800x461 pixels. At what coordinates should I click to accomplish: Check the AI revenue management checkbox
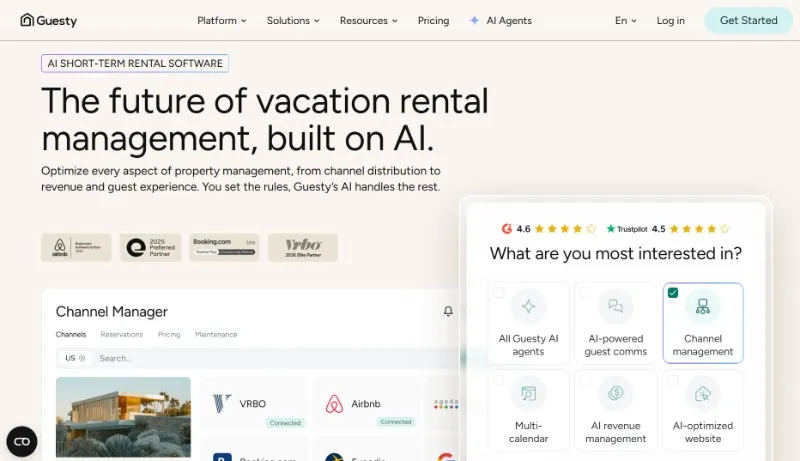(585, 380)
